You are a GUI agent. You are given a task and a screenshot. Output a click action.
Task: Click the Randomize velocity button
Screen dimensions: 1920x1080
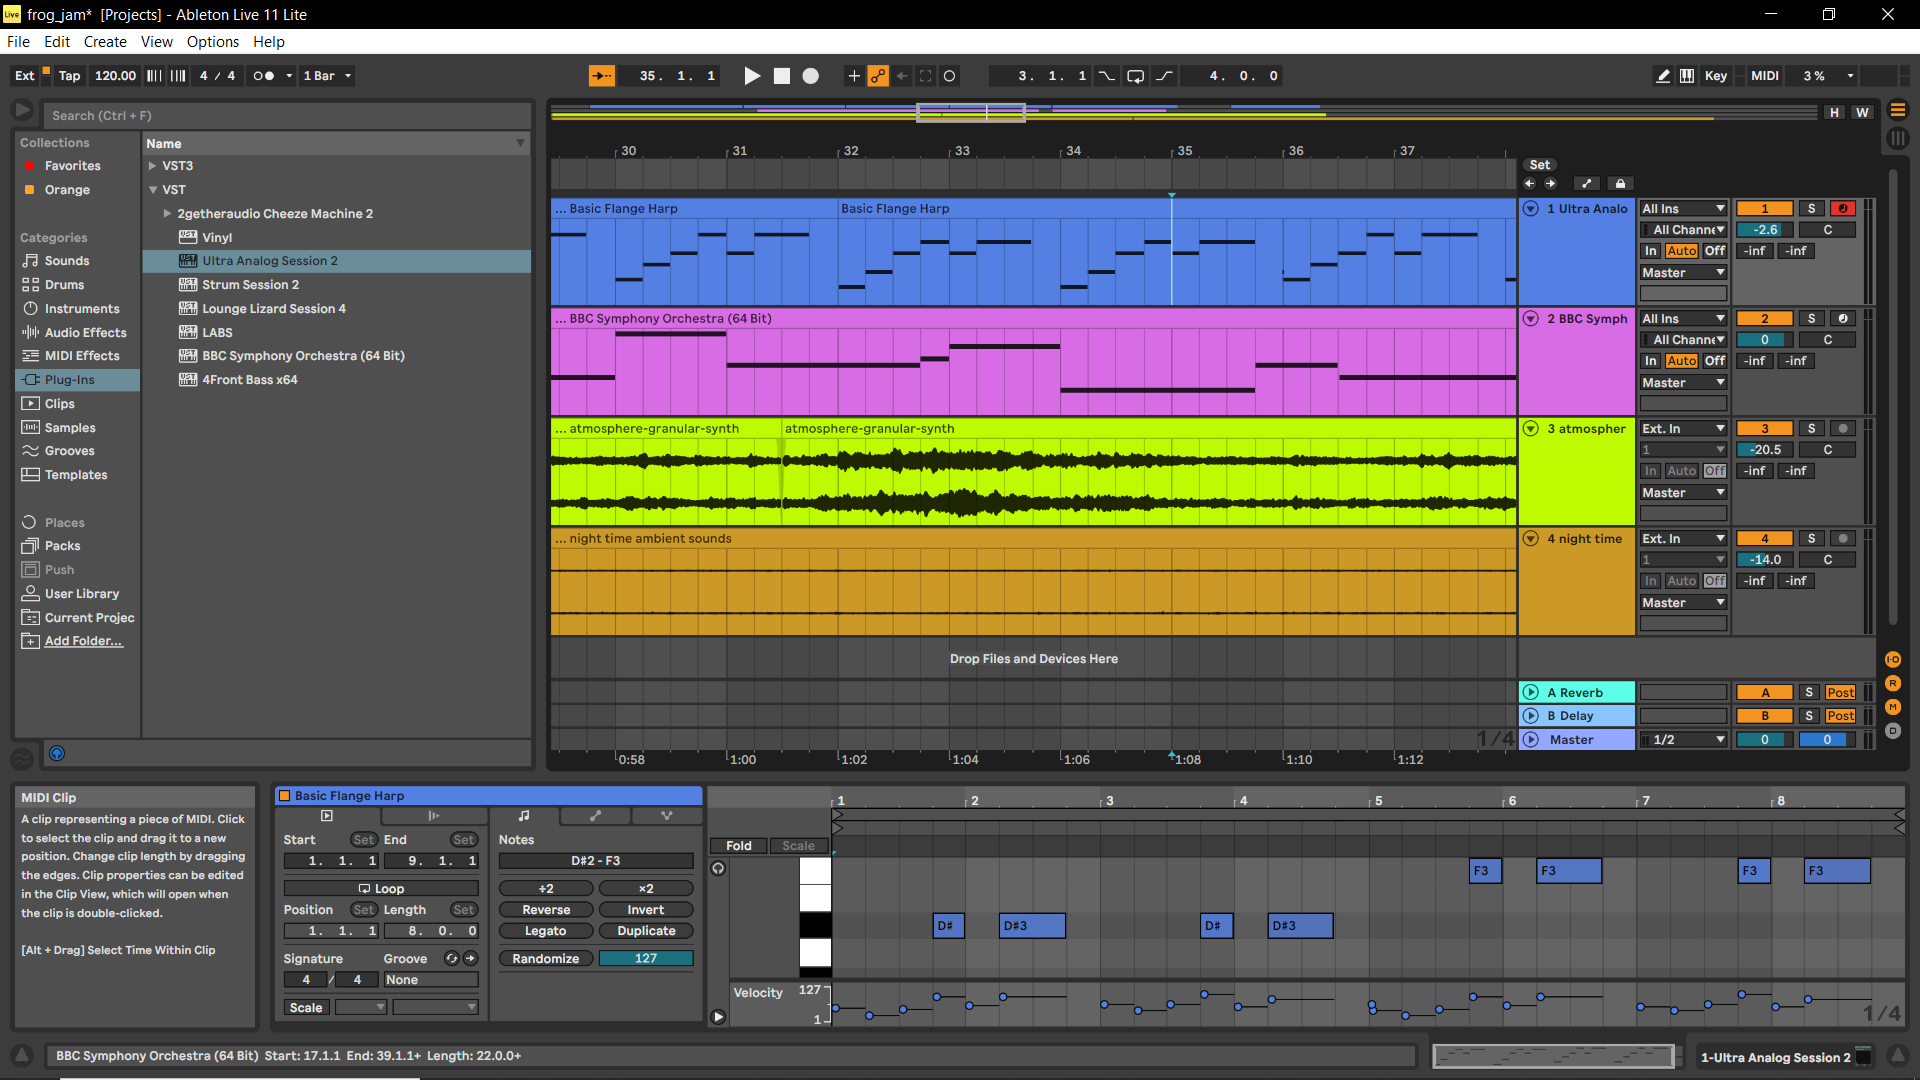[x=546, y=959]
